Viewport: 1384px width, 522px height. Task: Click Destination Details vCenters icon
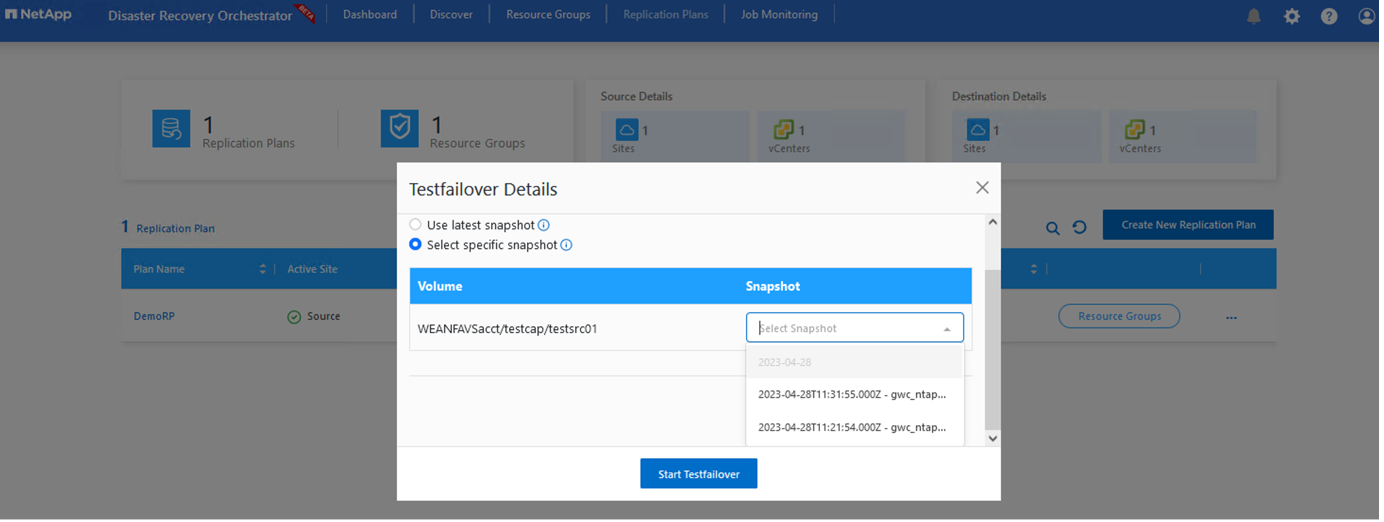[x=1136, y=129]
